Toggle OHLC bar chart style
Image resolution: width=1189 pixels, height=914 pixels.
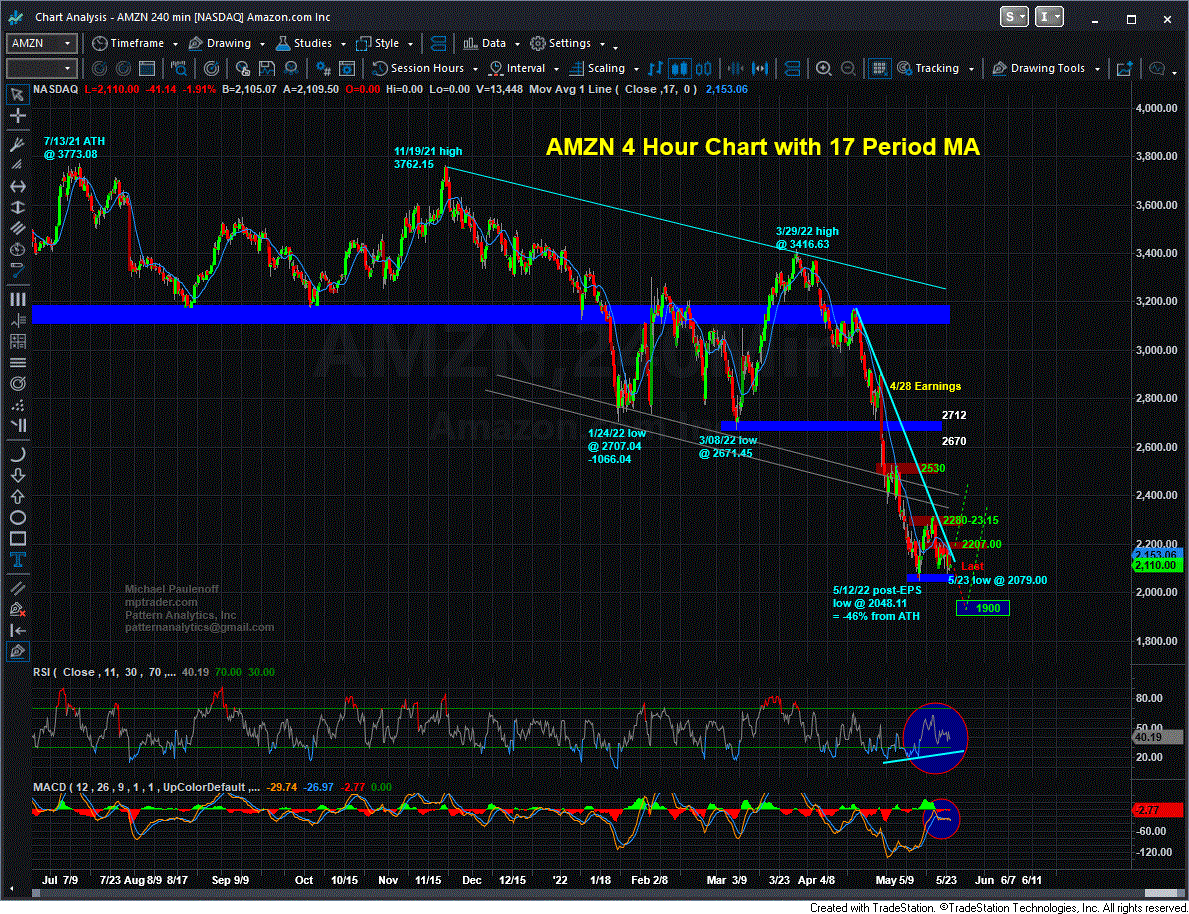[x=655, y=68]
